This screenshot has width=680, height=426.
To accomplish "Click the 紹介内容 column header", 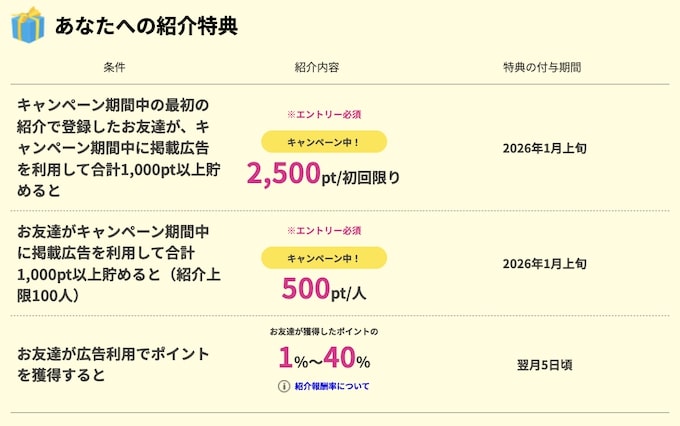I will (317, 67).
